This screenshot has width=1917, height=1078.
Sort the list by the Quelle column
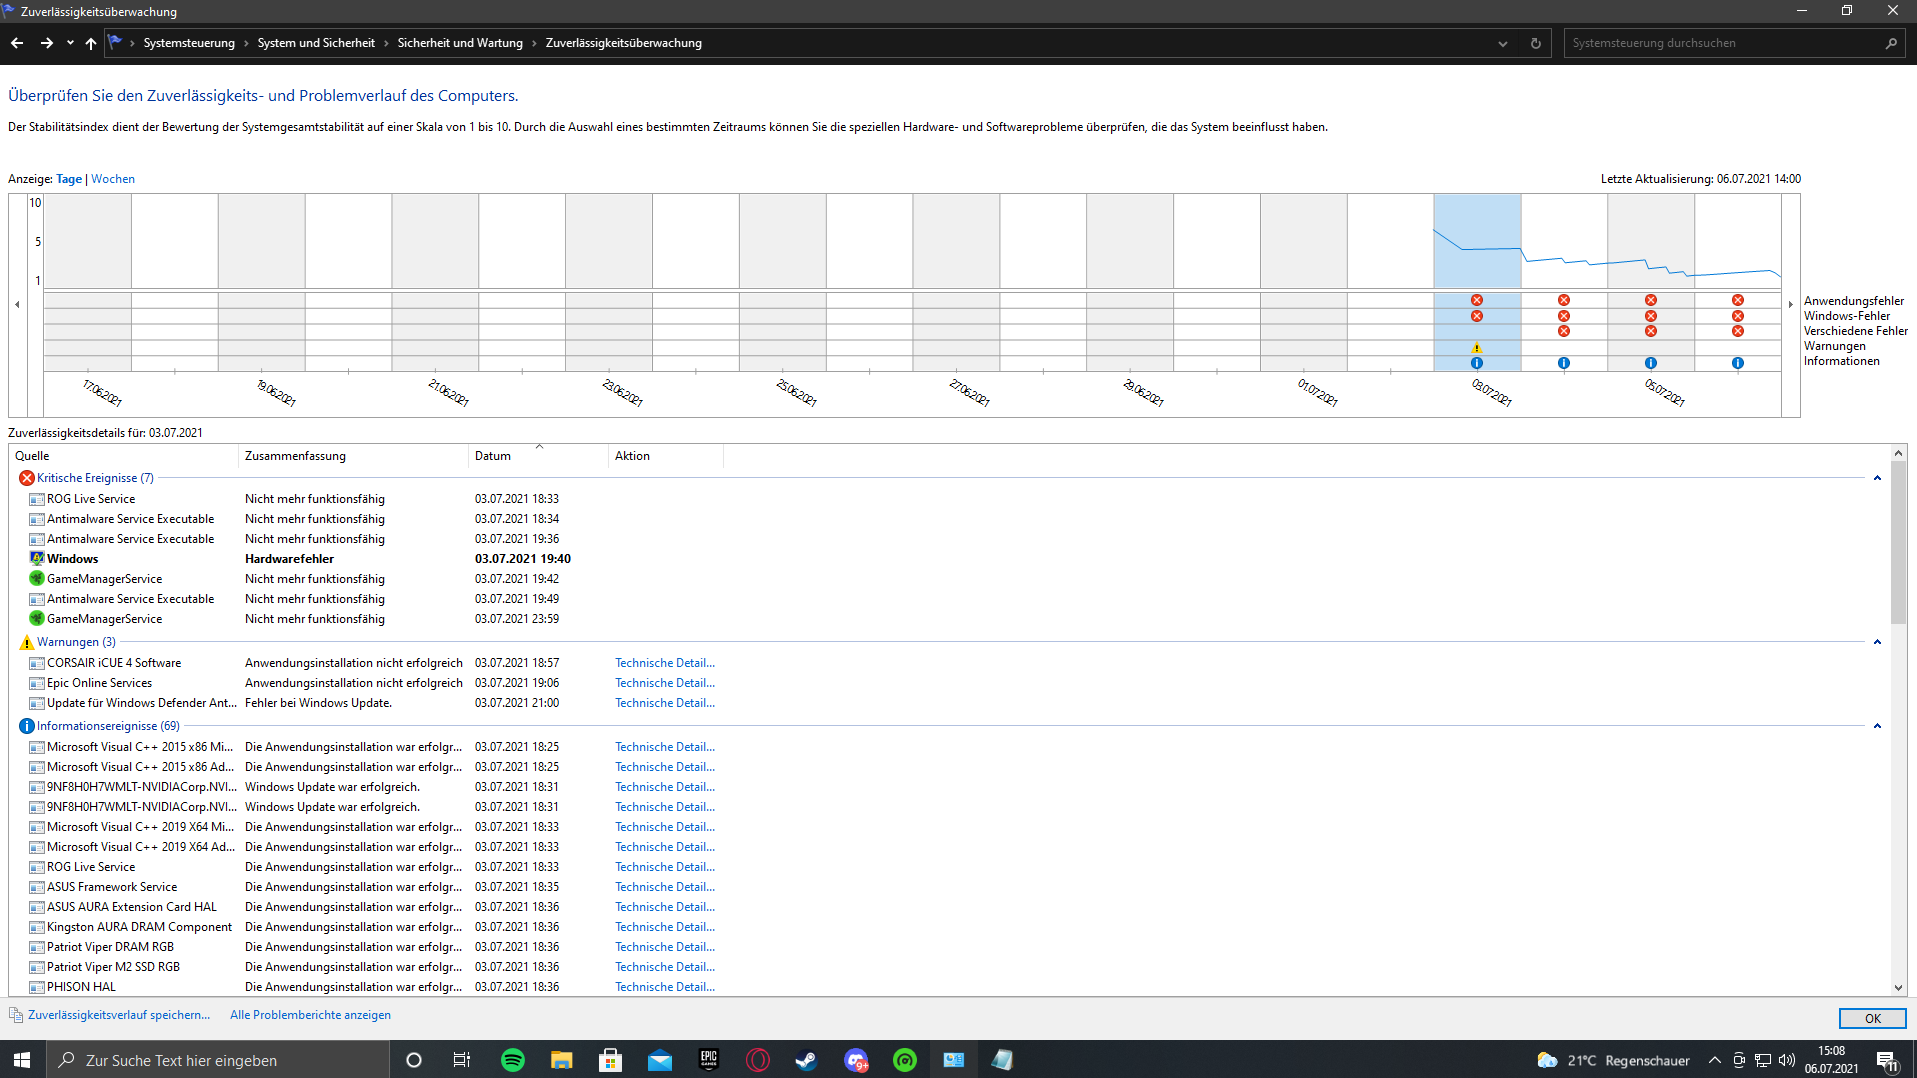(x=124, y=456)
